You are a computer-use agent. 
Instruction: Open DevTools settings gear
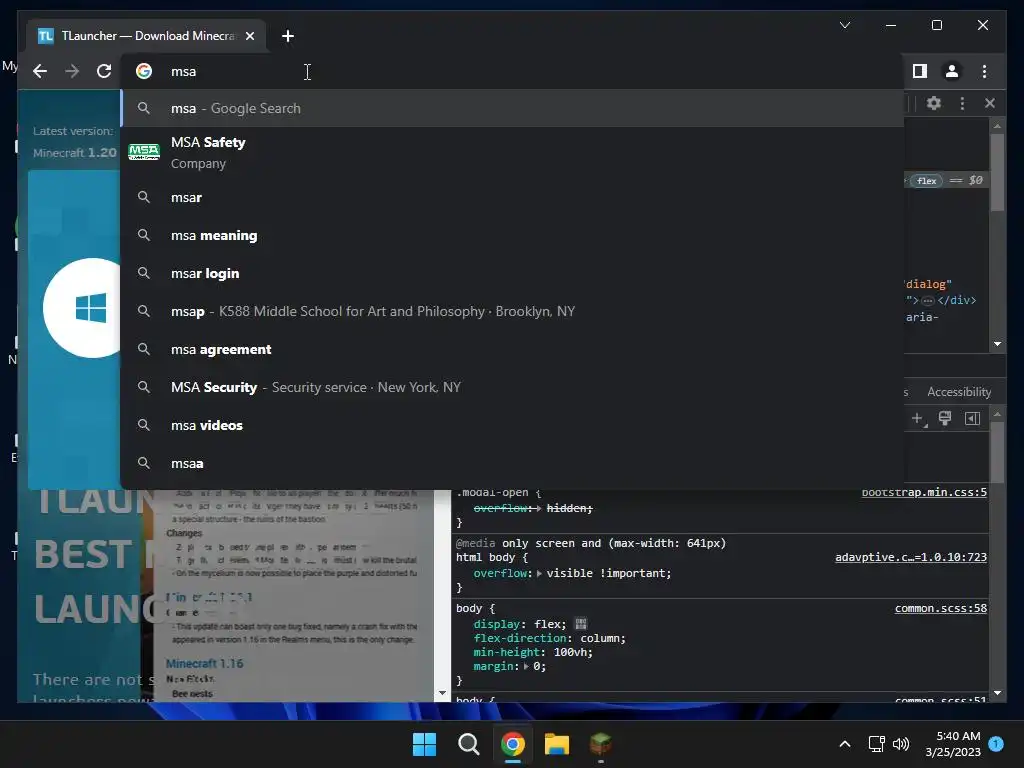934,103
